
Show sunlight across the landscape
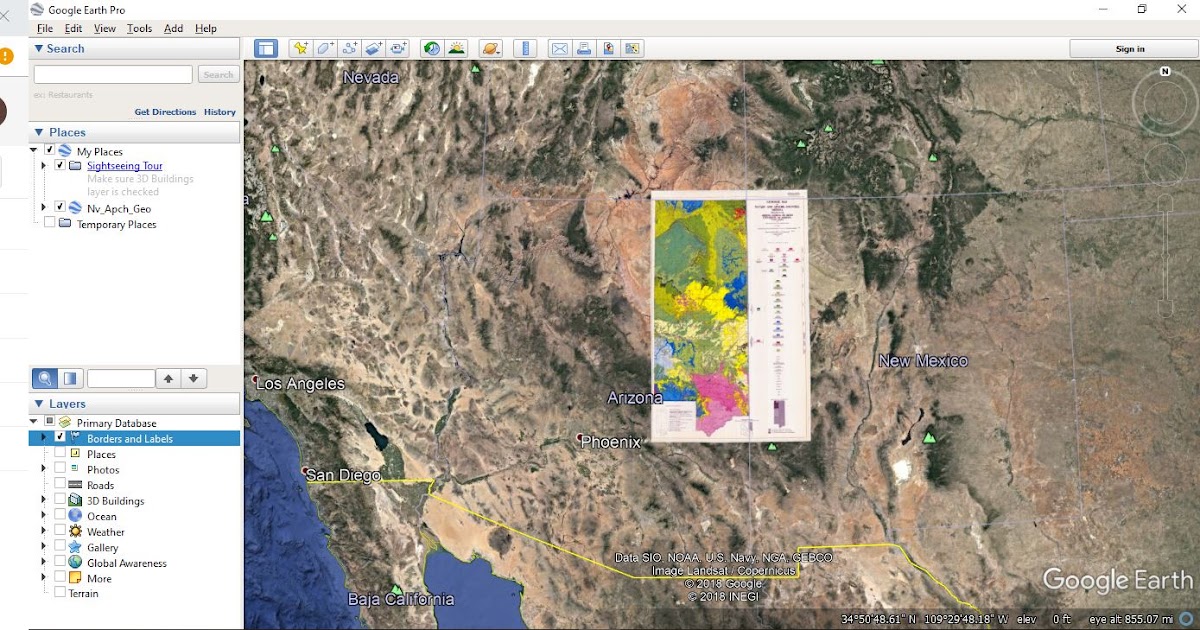[x=457, y=47]
